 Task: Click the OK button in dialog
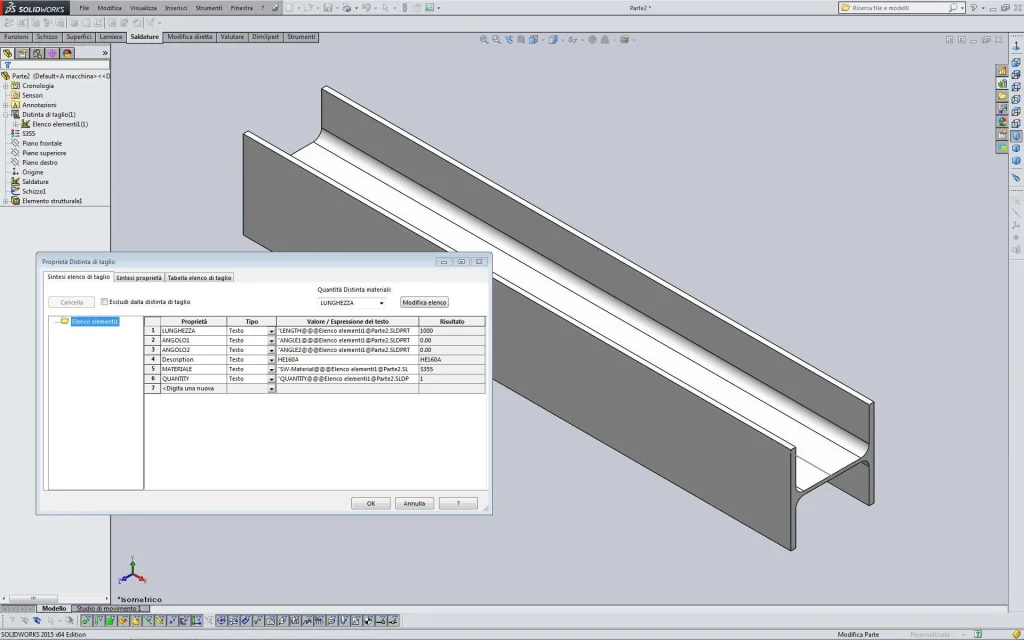coord(370,504)
